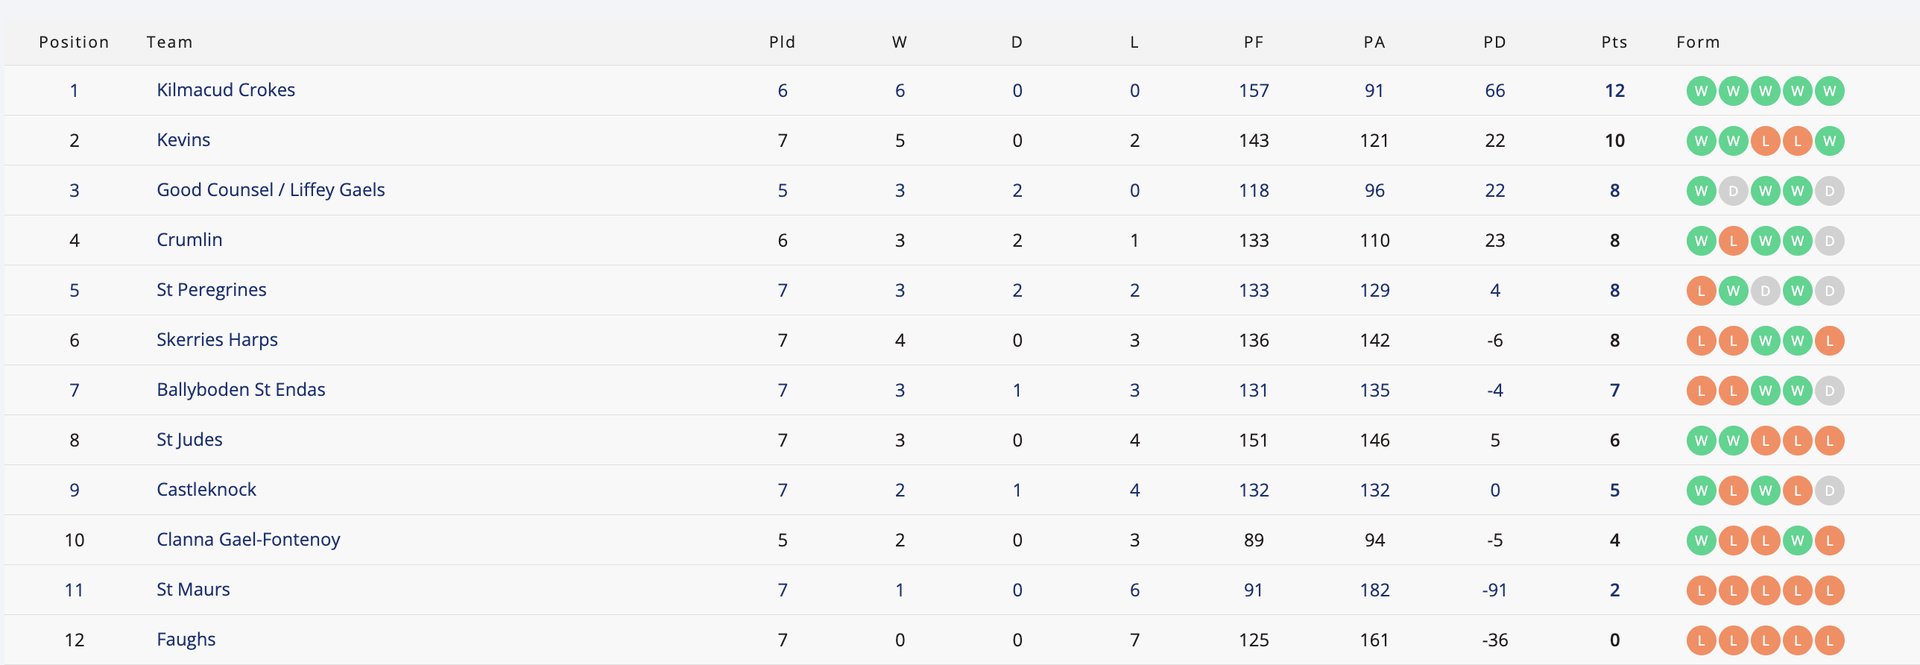Viewport: 1920px width, 665px height.
Task: Open the St Maurs team link
Action: pyautogui.click(x=193, y=590)
